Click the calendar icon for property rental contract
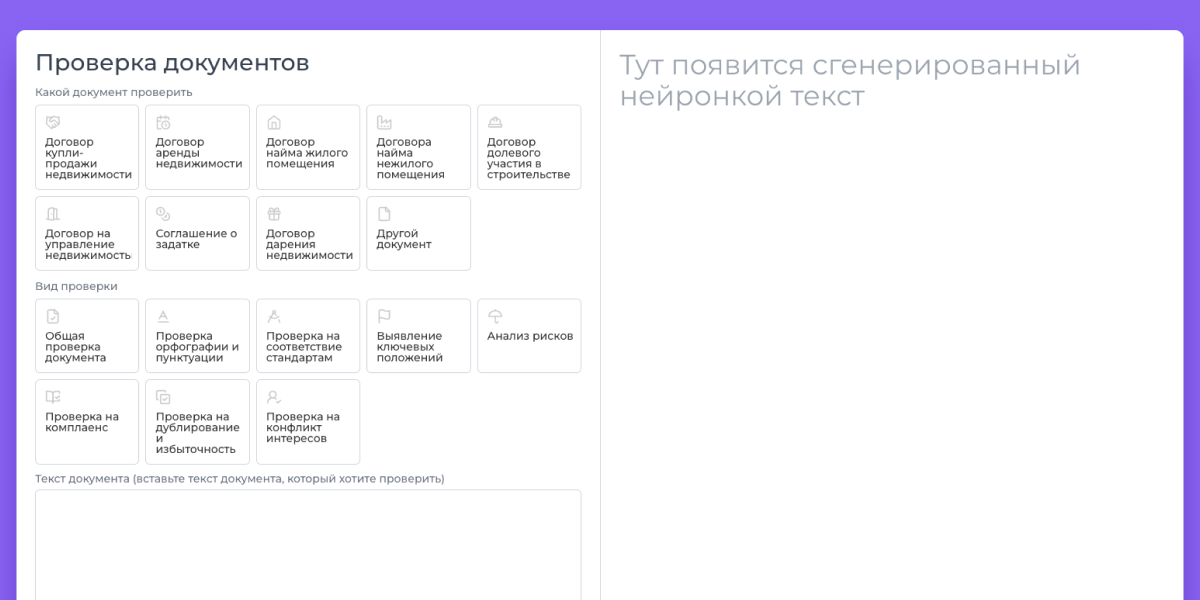Viewport: 1200px width, 600px height. 163,122
